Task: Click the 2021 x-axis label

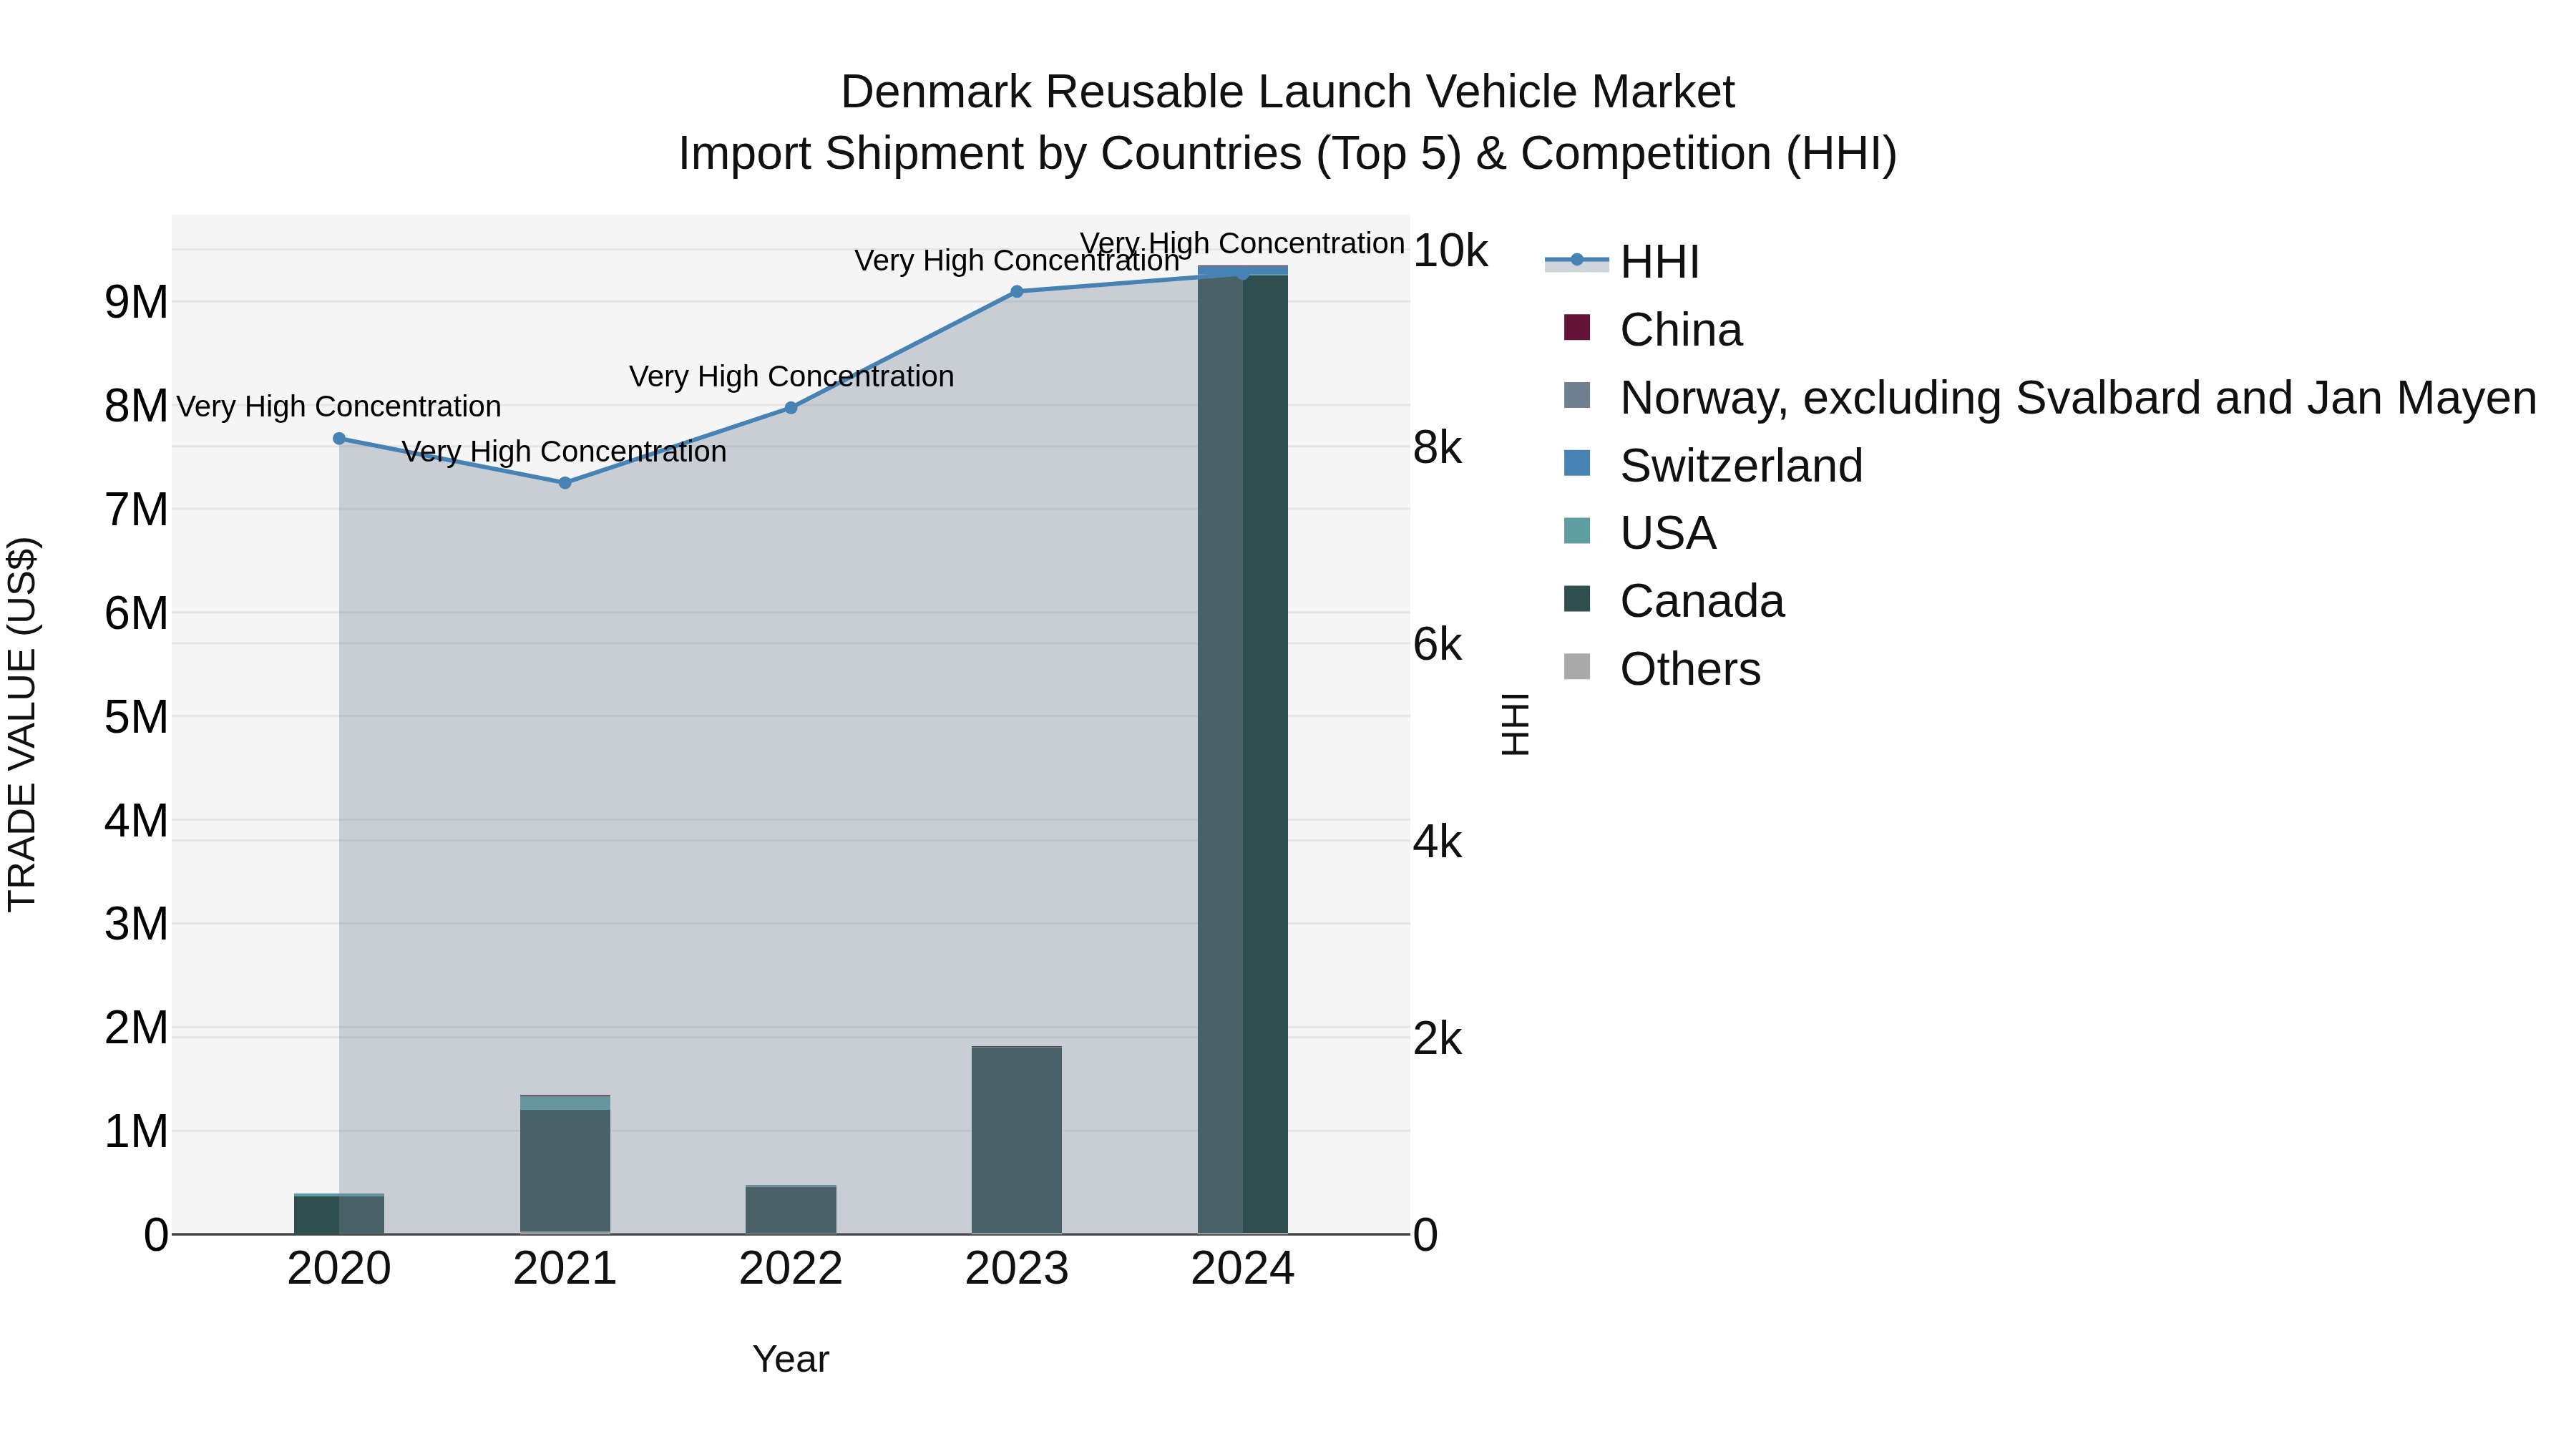Action: 565,1269
